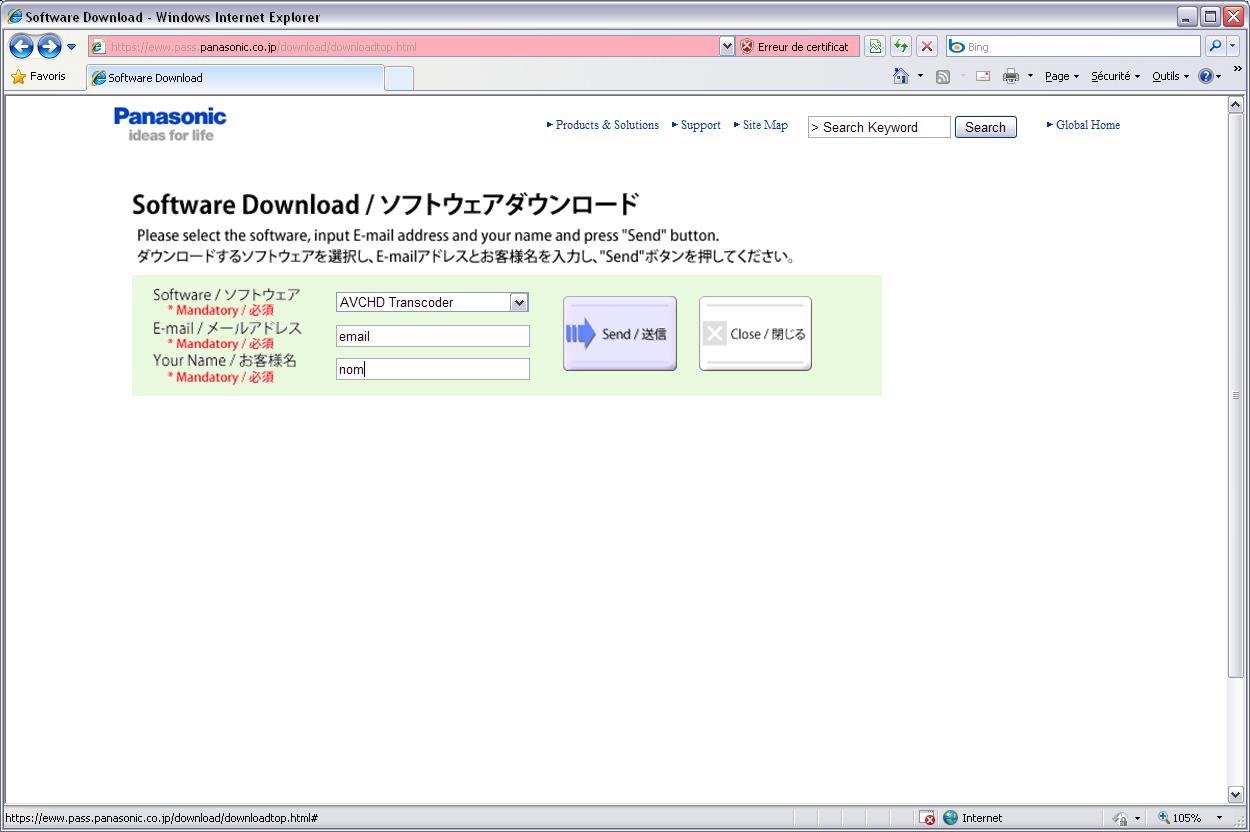Click the Bing search magnifier icon

(x=1215, y=46)
